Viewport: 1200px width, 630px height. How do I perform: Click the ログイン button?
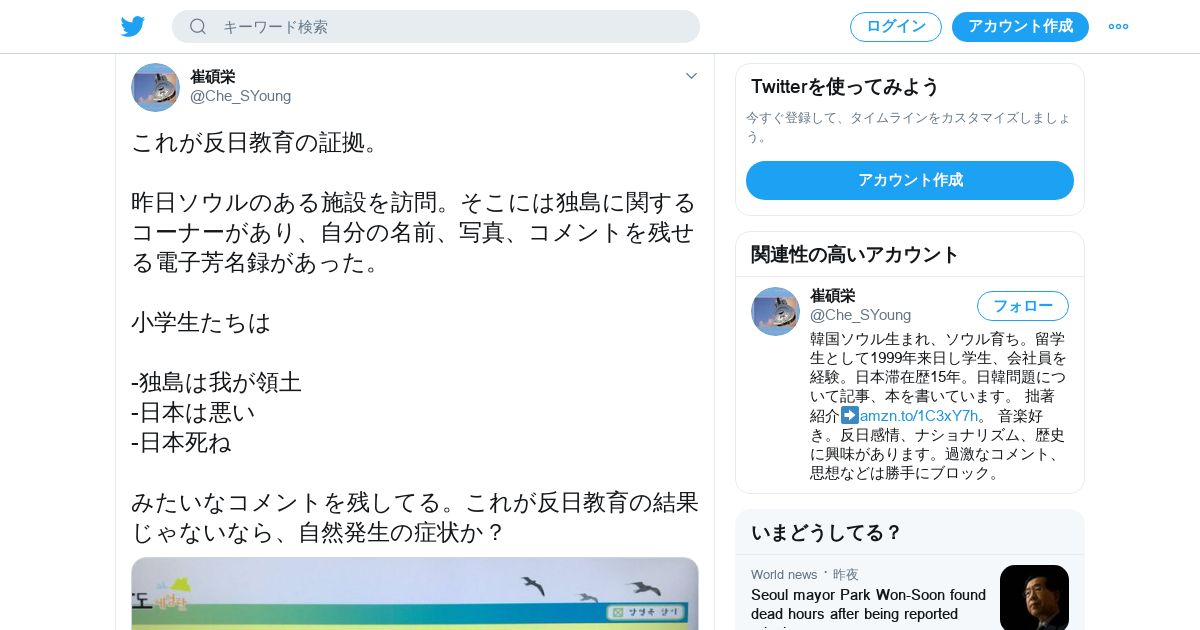click(x=896, y=27)
